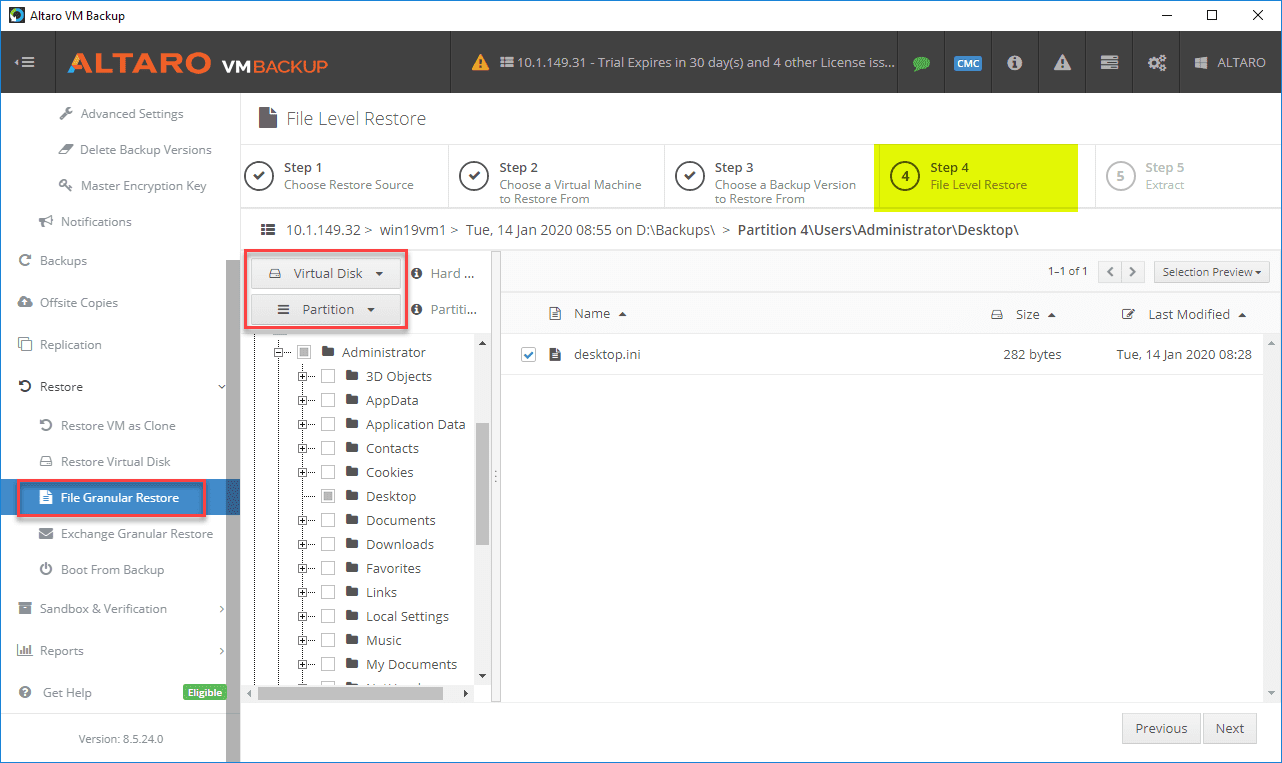Open Boot From Backup in sidebar
This screenshot has height=763, width=1282.
[x=113, y=569]
